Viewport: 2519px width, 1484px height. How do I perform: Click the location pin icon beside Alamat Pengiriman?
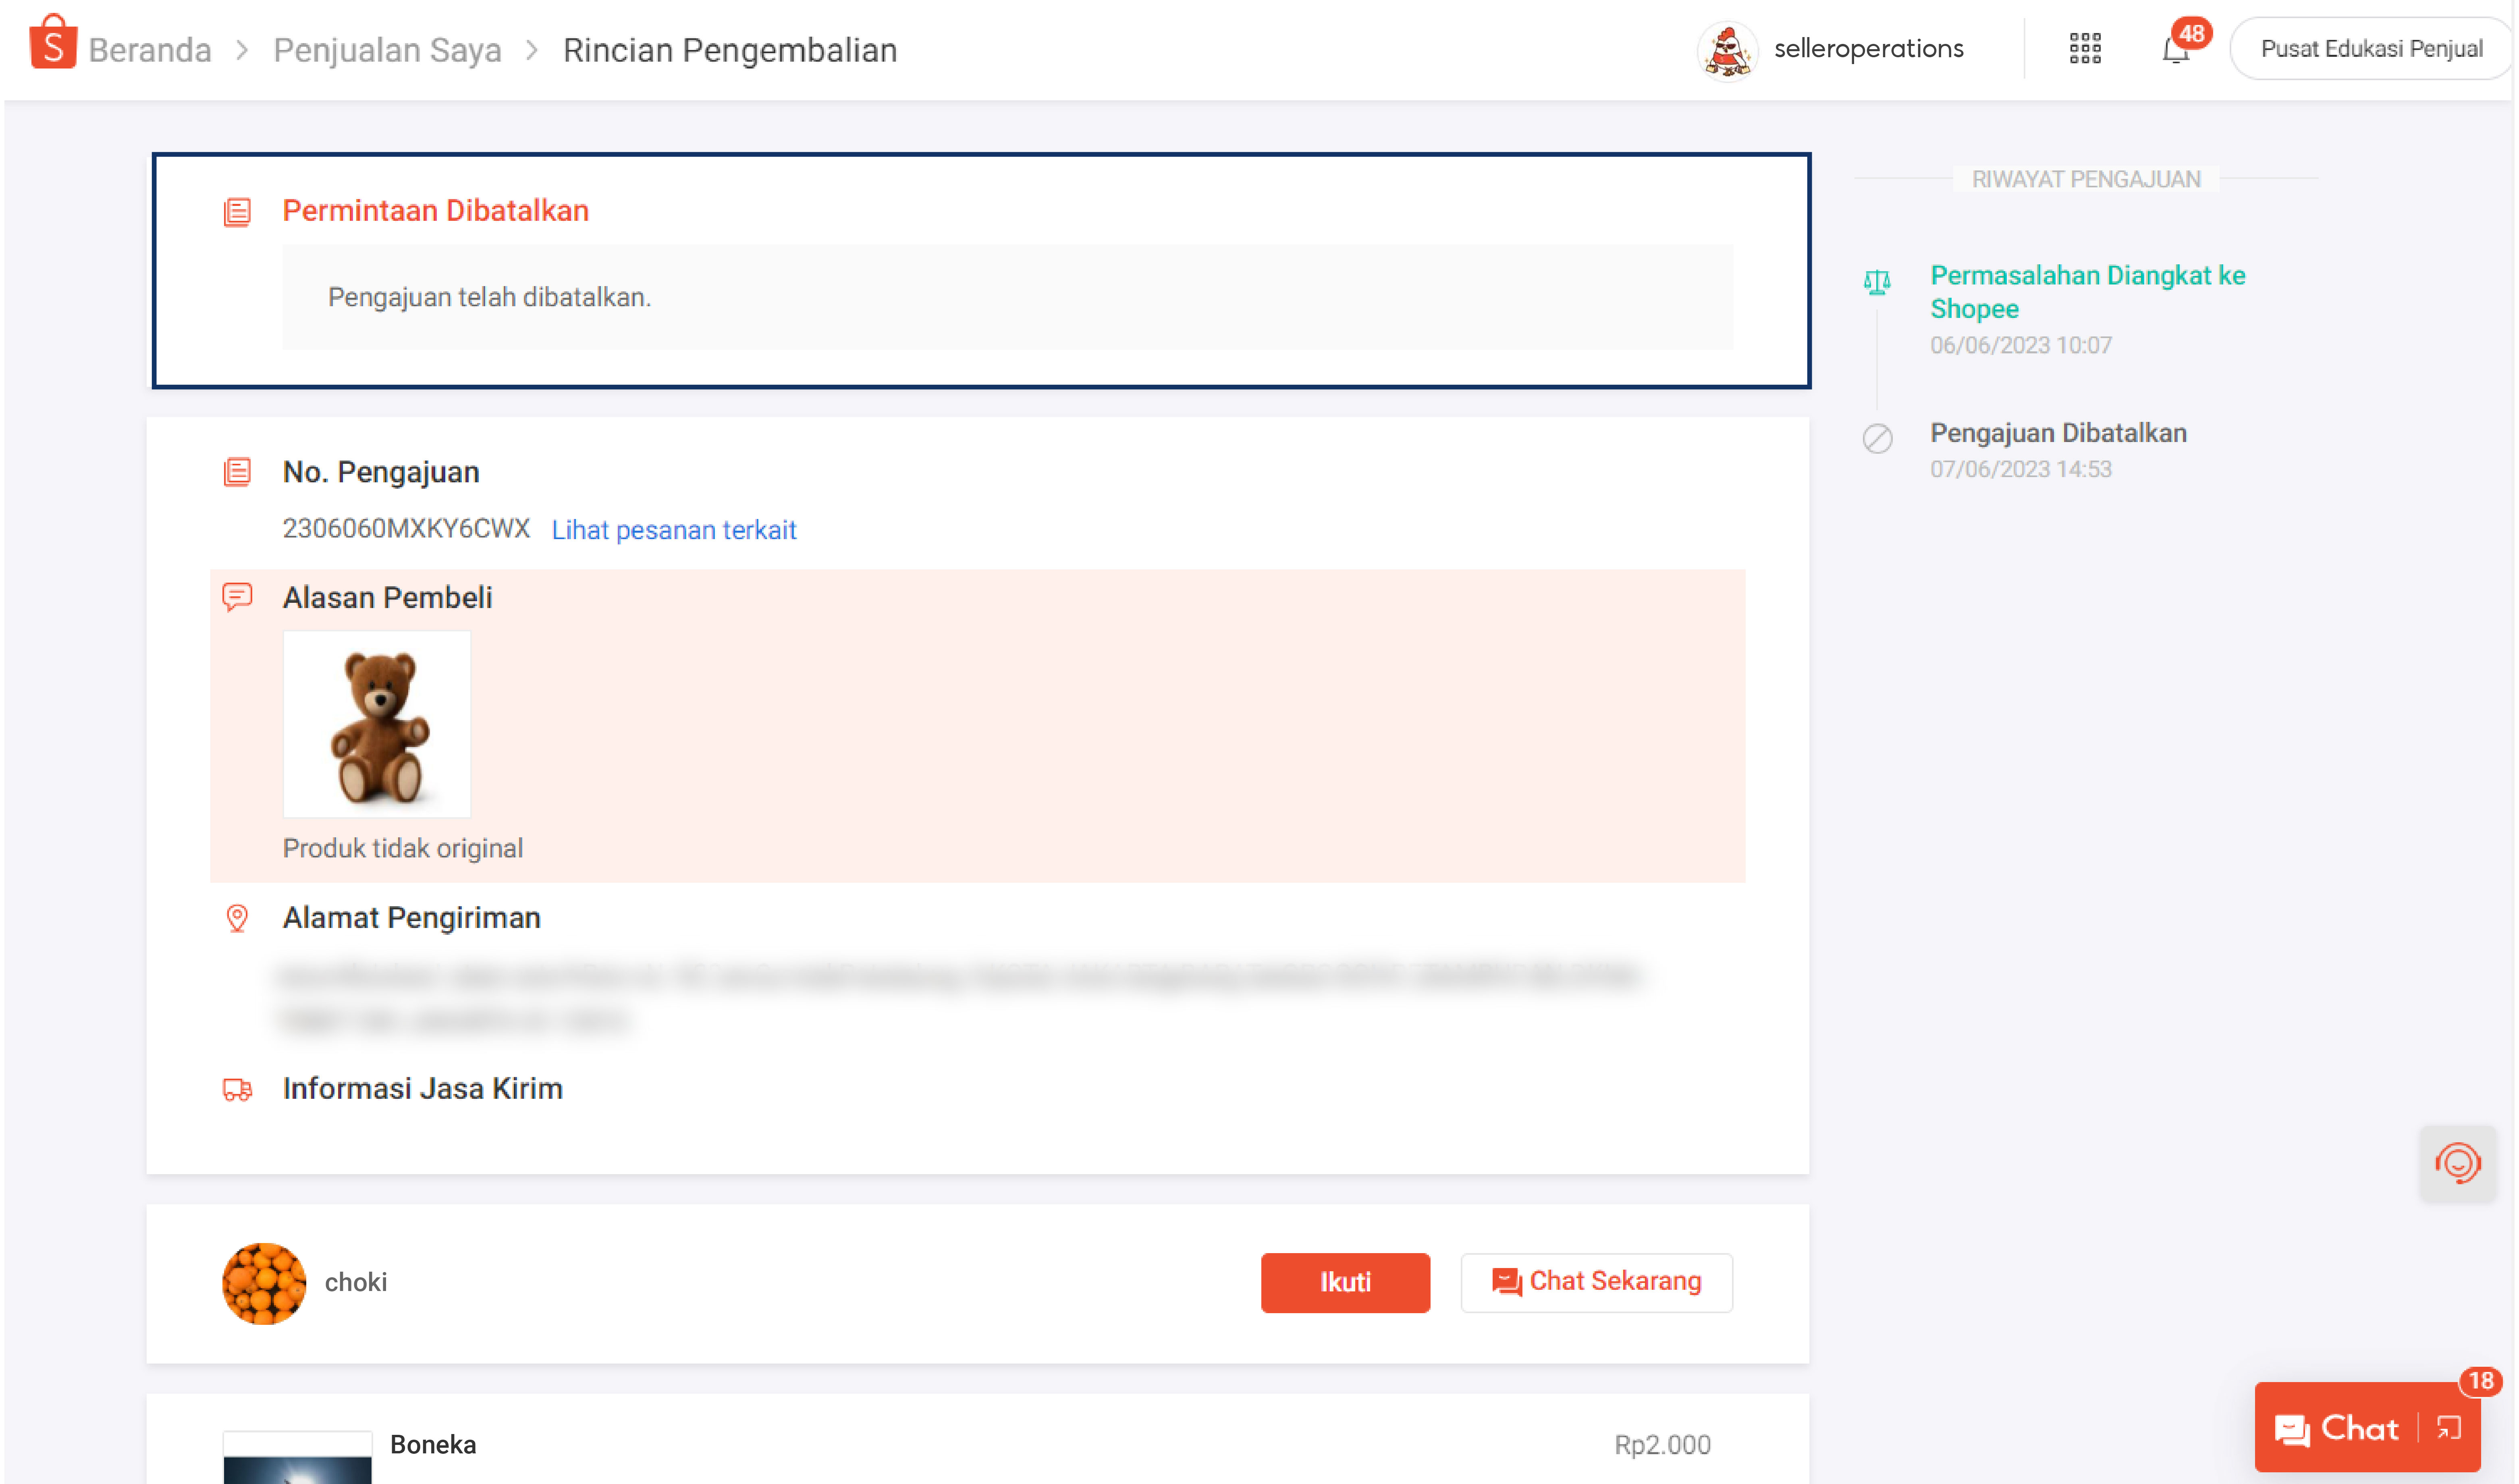(x=237, y=918)
